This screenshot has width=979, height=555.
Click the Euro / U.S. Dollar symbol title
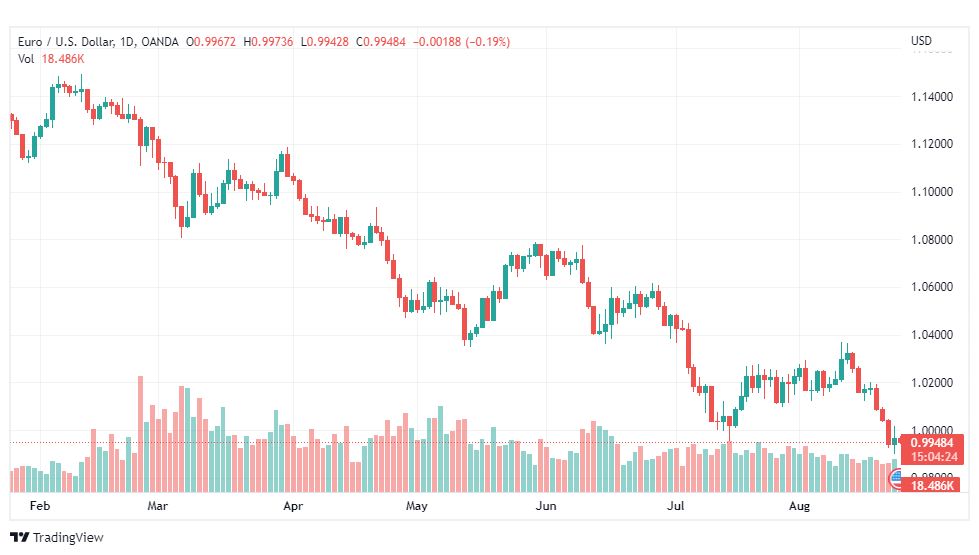click(x=66, y=42)
